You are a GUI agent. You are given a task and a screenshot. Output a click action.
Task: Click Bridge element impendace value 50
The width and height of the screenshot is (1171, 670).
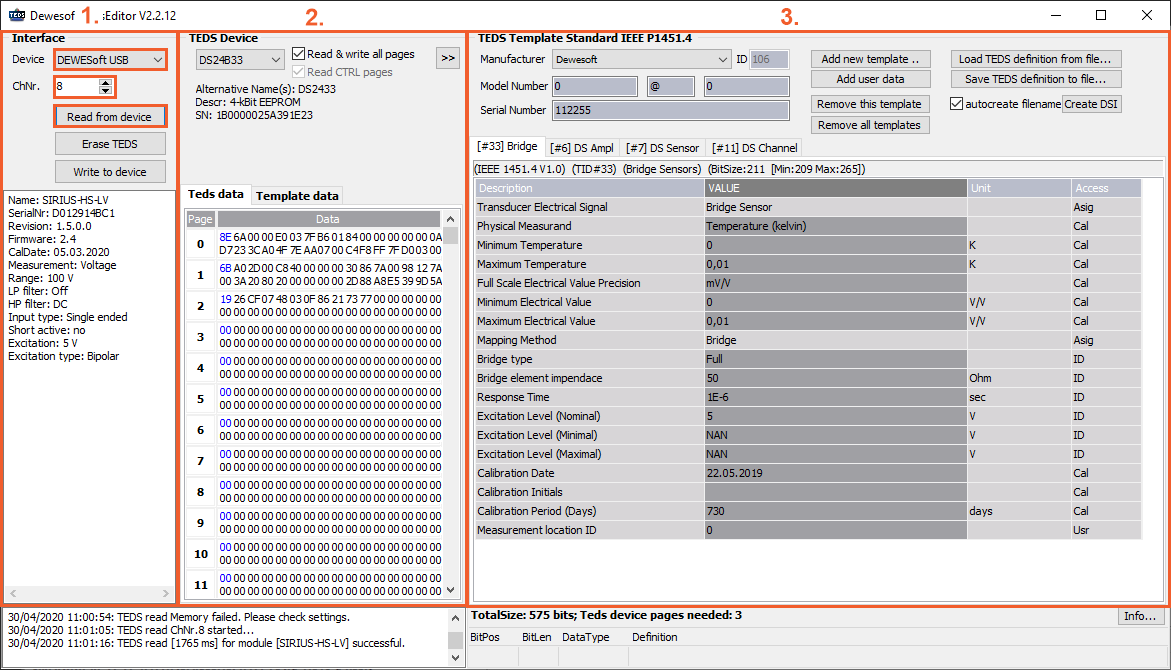tap(835, 379)
